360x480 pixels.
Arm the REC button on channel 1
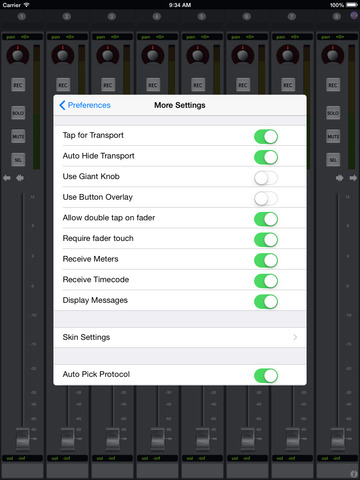pos(18,85)
